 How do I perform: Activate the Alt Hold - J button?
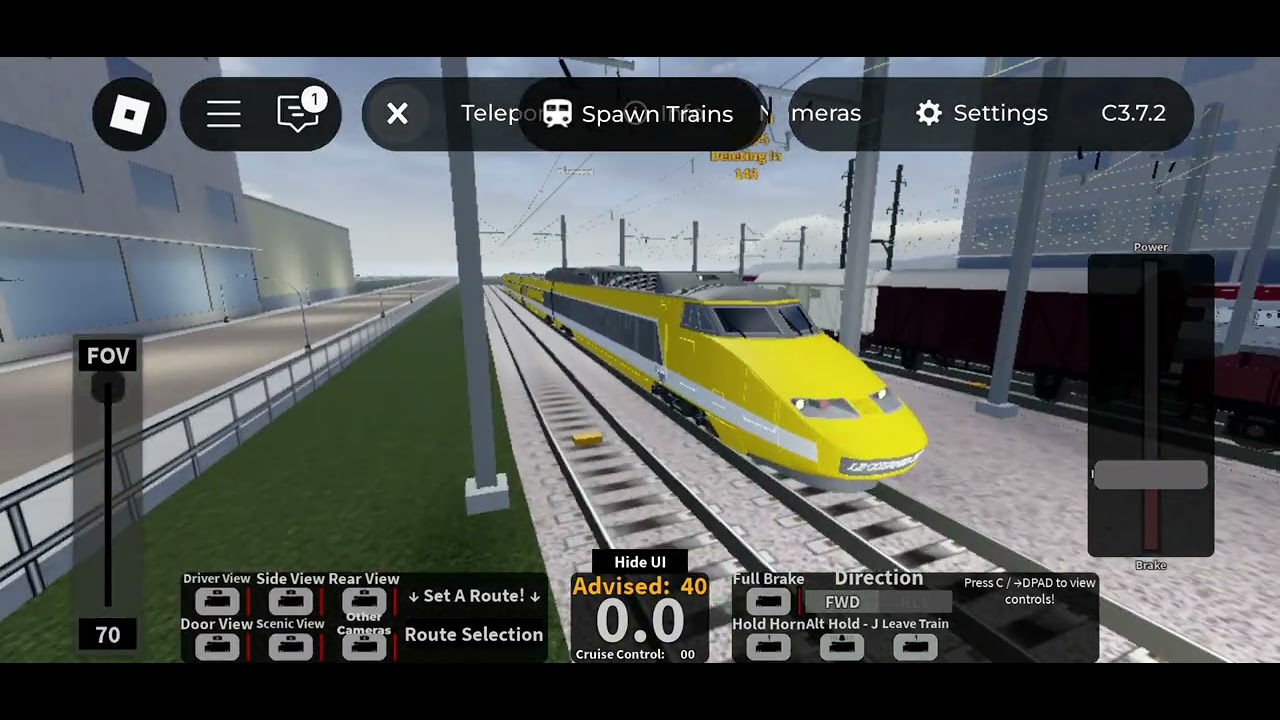tap(842, 647)
